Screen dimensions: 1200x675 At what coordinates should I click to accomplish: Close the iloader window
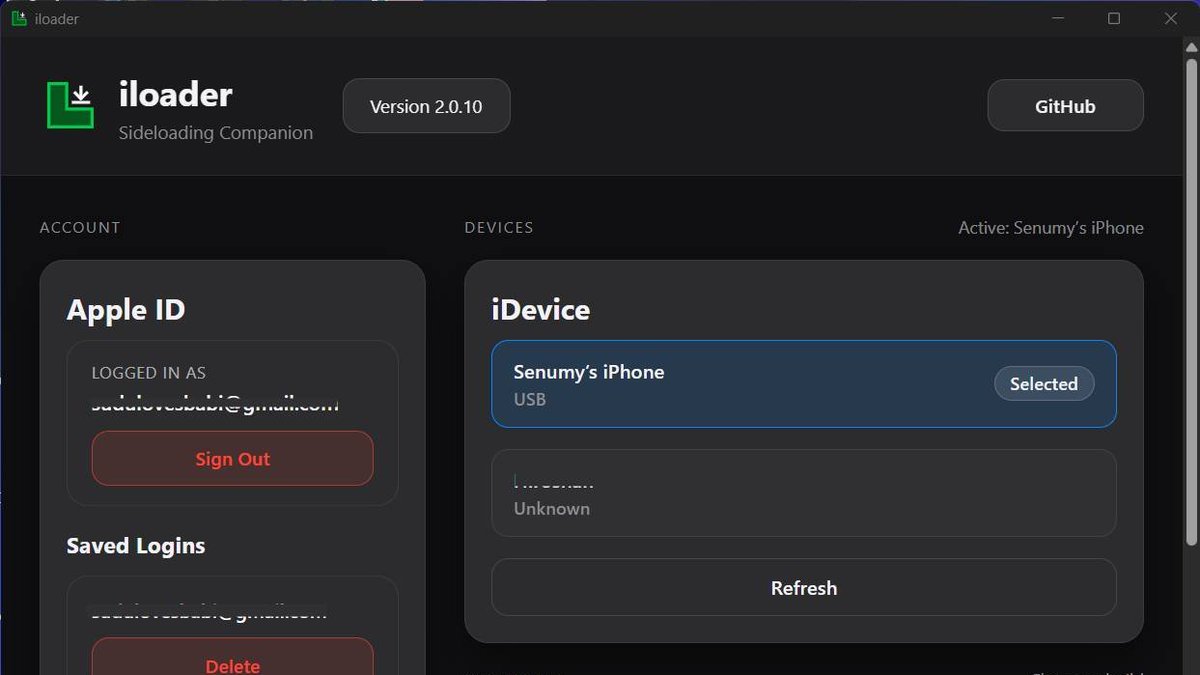click(1171, 19)
